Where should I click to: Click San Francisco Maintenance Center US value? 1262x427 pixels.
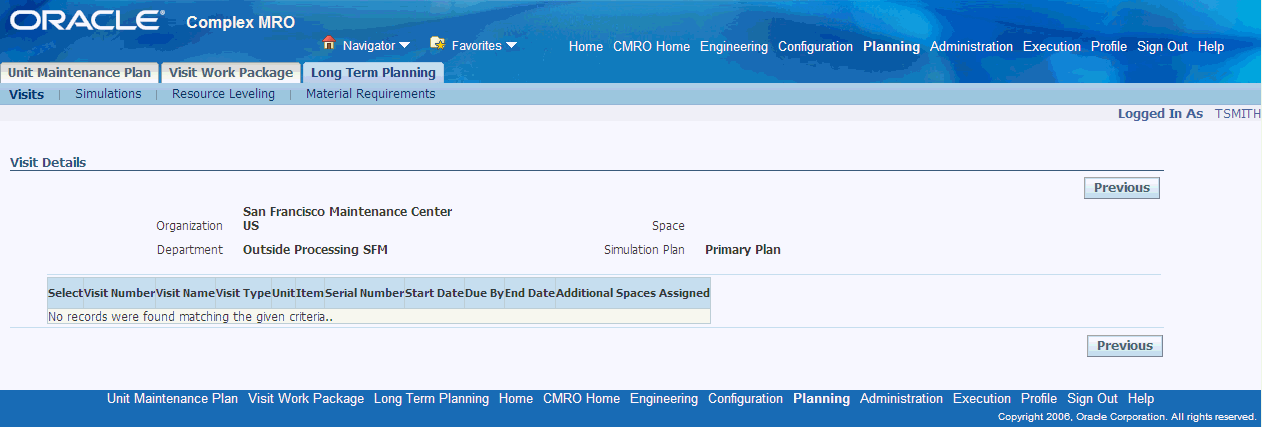[x=347, y=219]
